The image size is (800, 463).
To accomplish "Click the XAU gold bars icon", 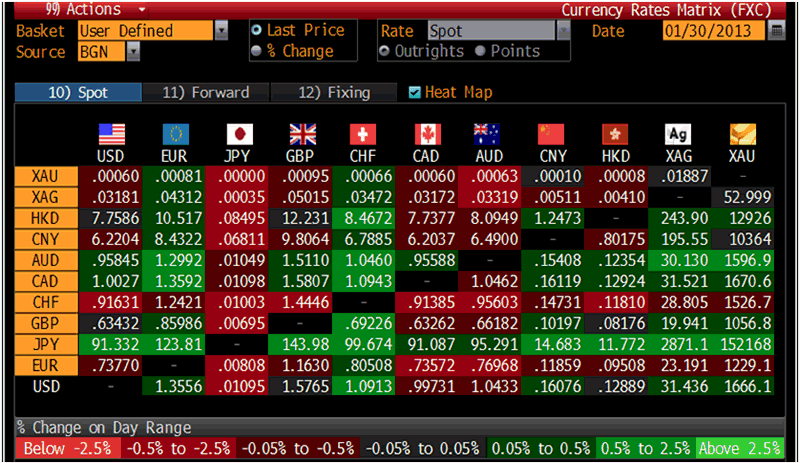I will tap(743, 135).
